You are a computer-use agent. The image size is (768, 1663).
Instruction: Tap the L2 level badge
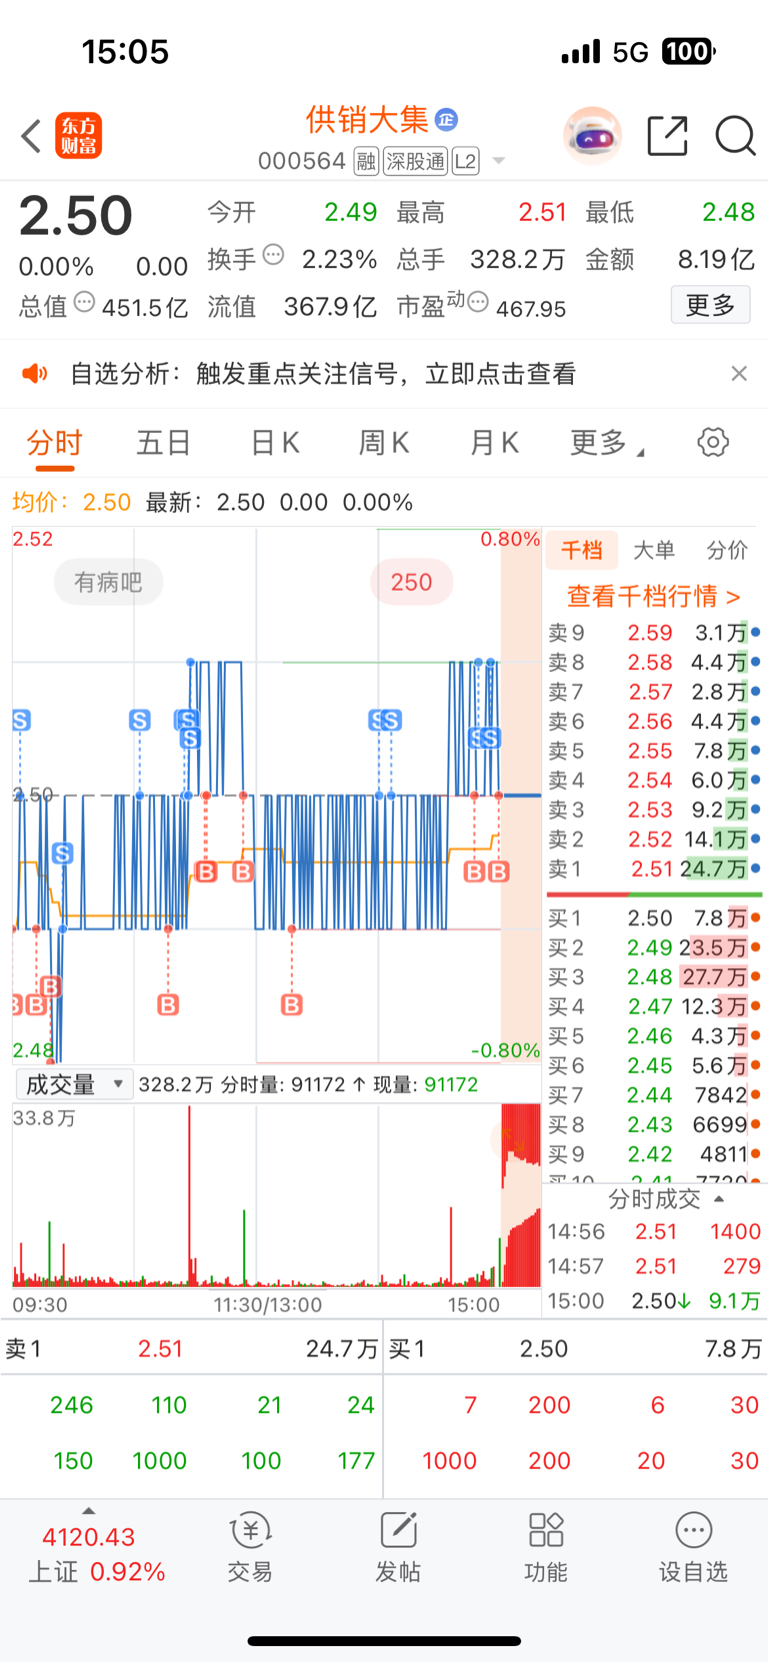(466, 161)
